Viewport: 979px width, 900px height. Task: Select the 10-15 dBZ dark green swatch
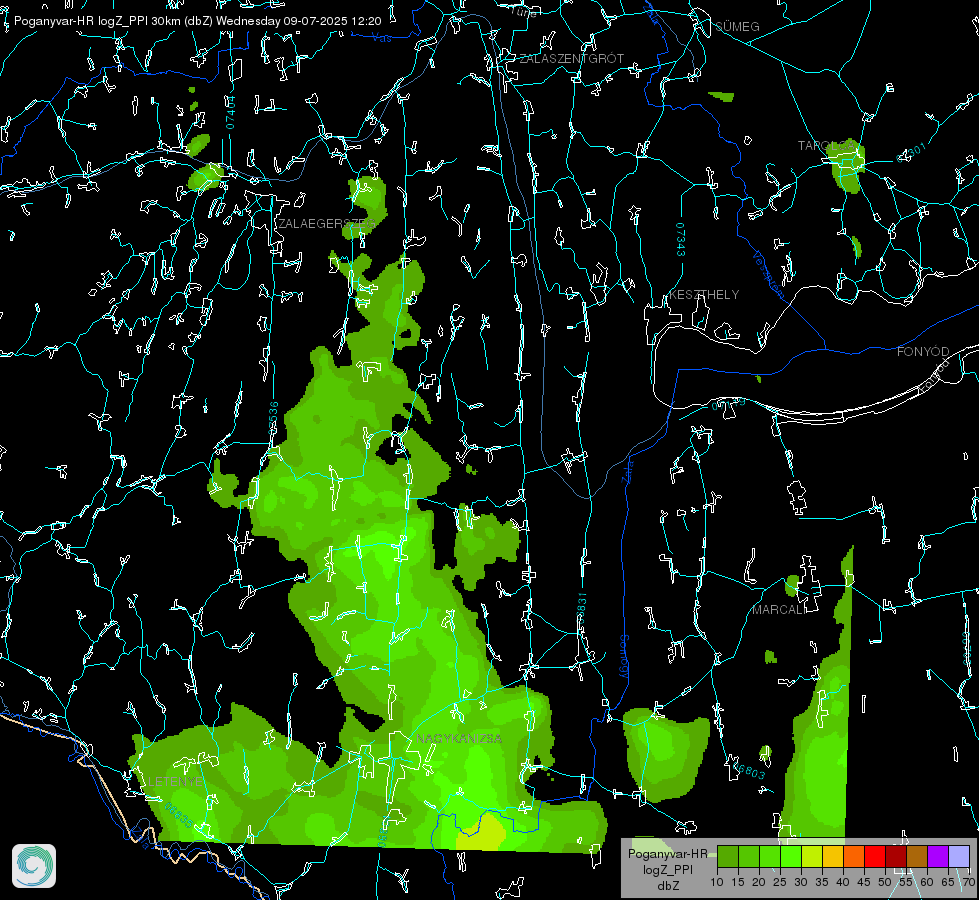727,856
